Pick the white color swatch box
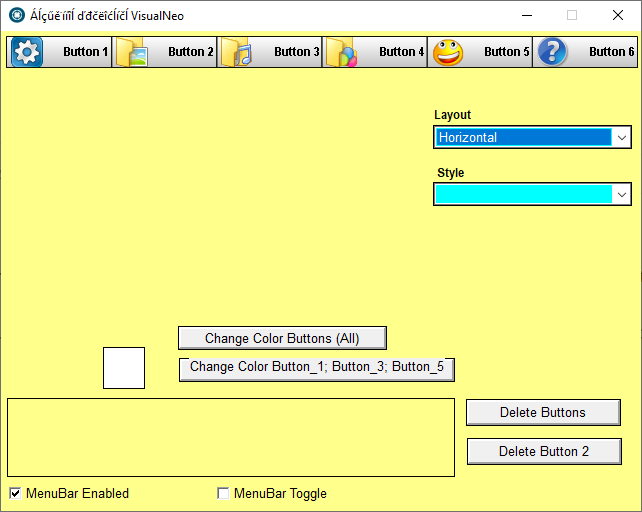Image resolution: width=642 pixels, height=512 pixels. click(124, 368)
